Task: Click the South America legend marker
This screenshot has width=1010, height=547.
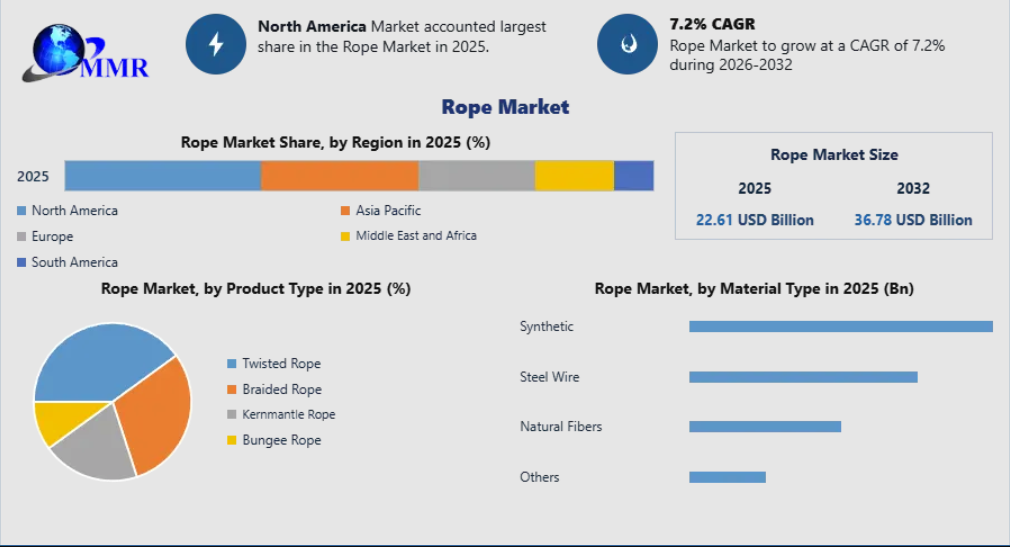Action: [x=22, y=263]
